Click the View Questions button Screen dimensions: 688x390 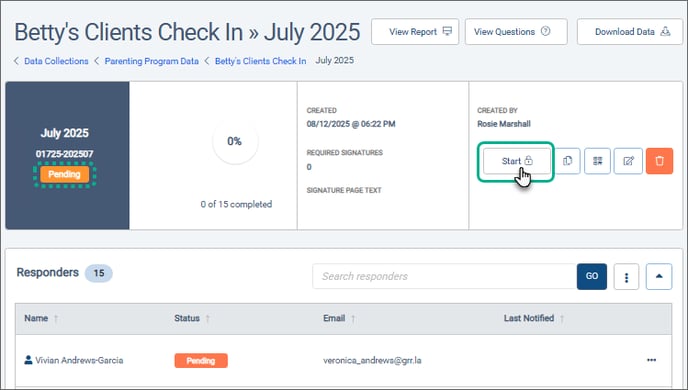tap(516, 32)
